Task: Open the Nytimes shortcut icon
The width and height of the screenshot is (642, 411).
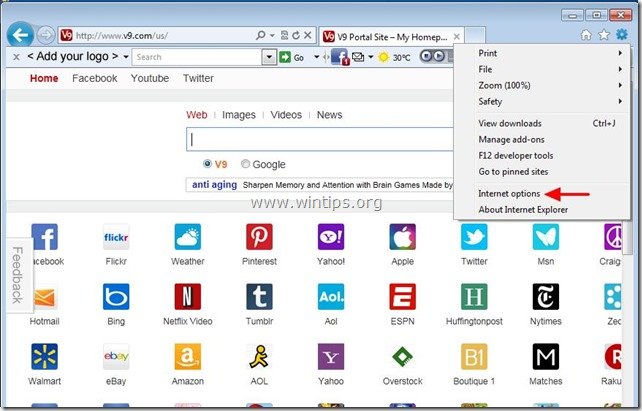Action: point(546,297)
